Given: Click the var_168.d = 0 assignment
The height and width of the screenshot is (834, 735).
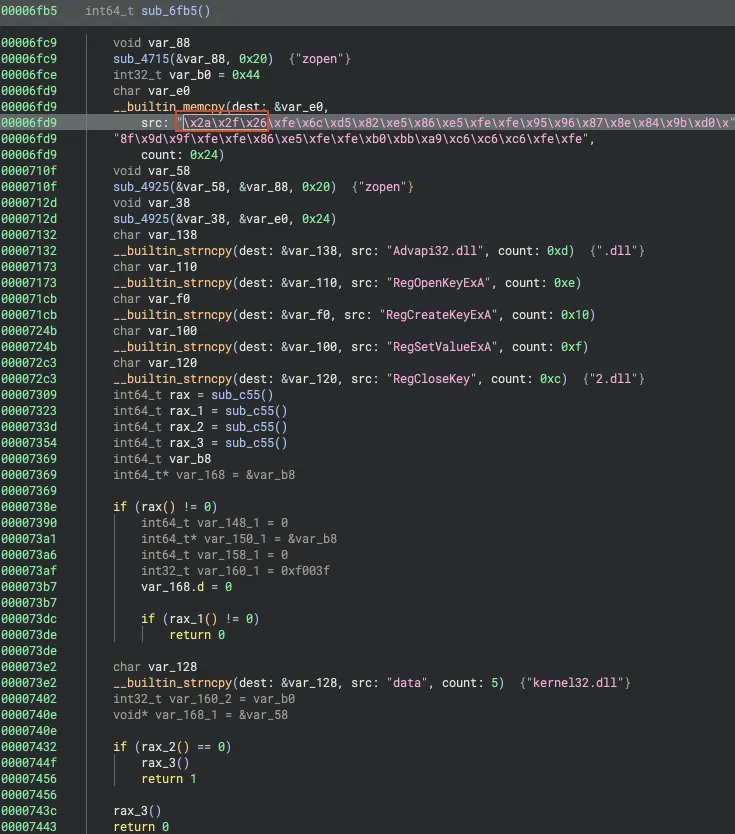Looking at the screenshot, I should [186, 587].
